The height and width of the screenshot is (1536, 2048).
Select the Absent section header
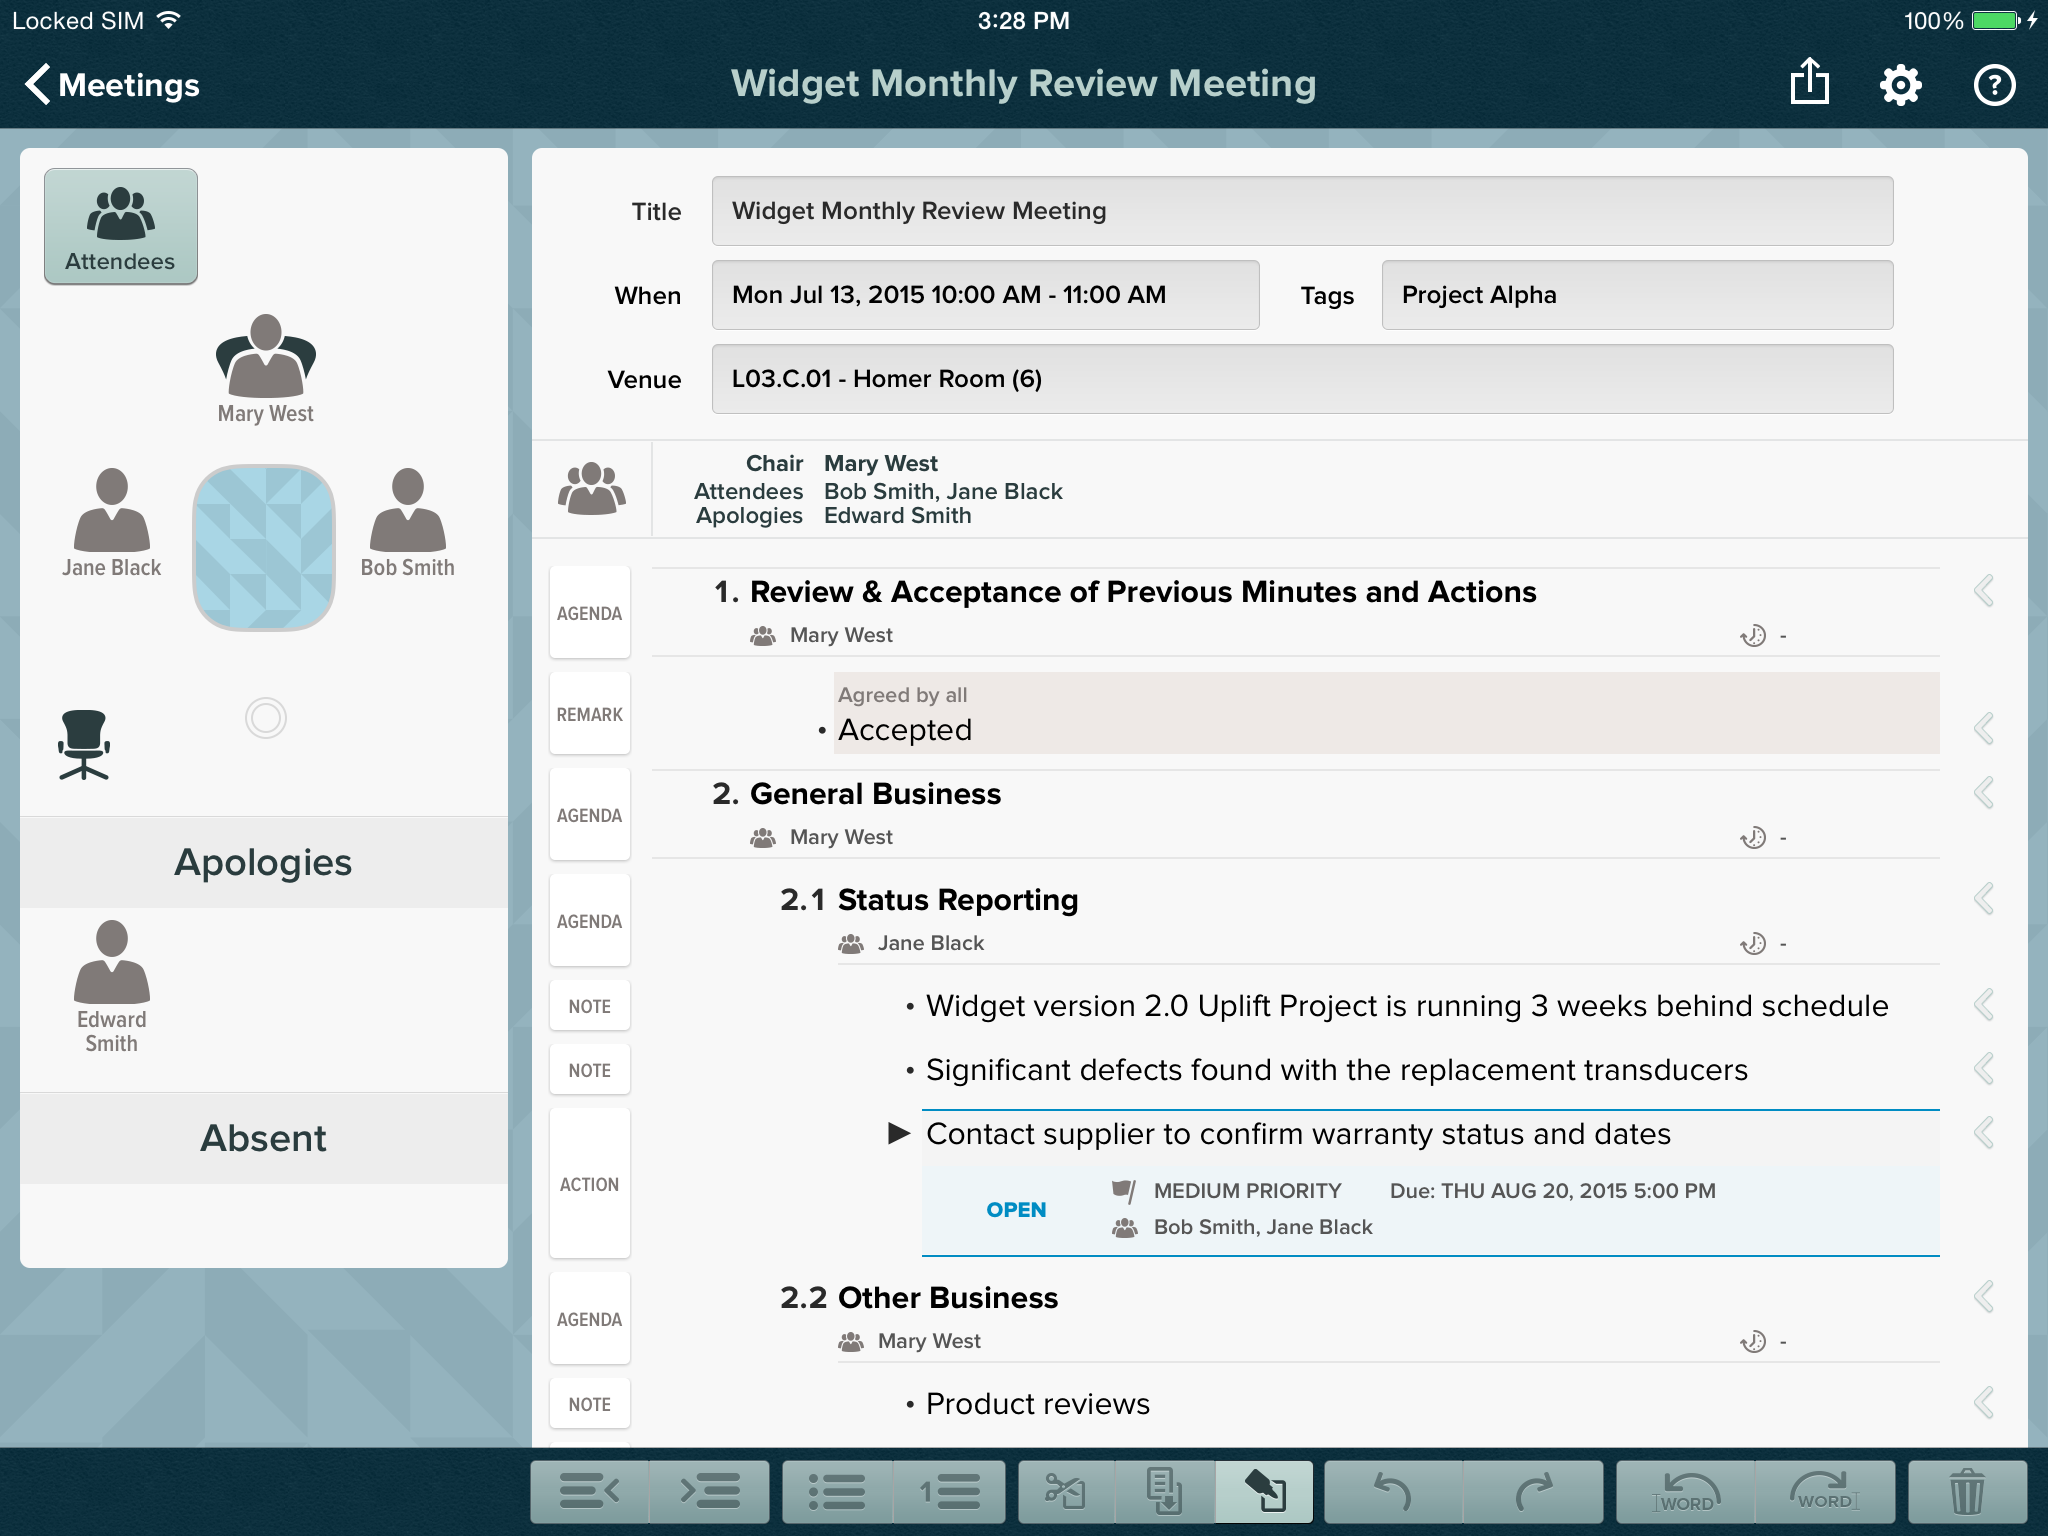click(x=263, y=1138)
